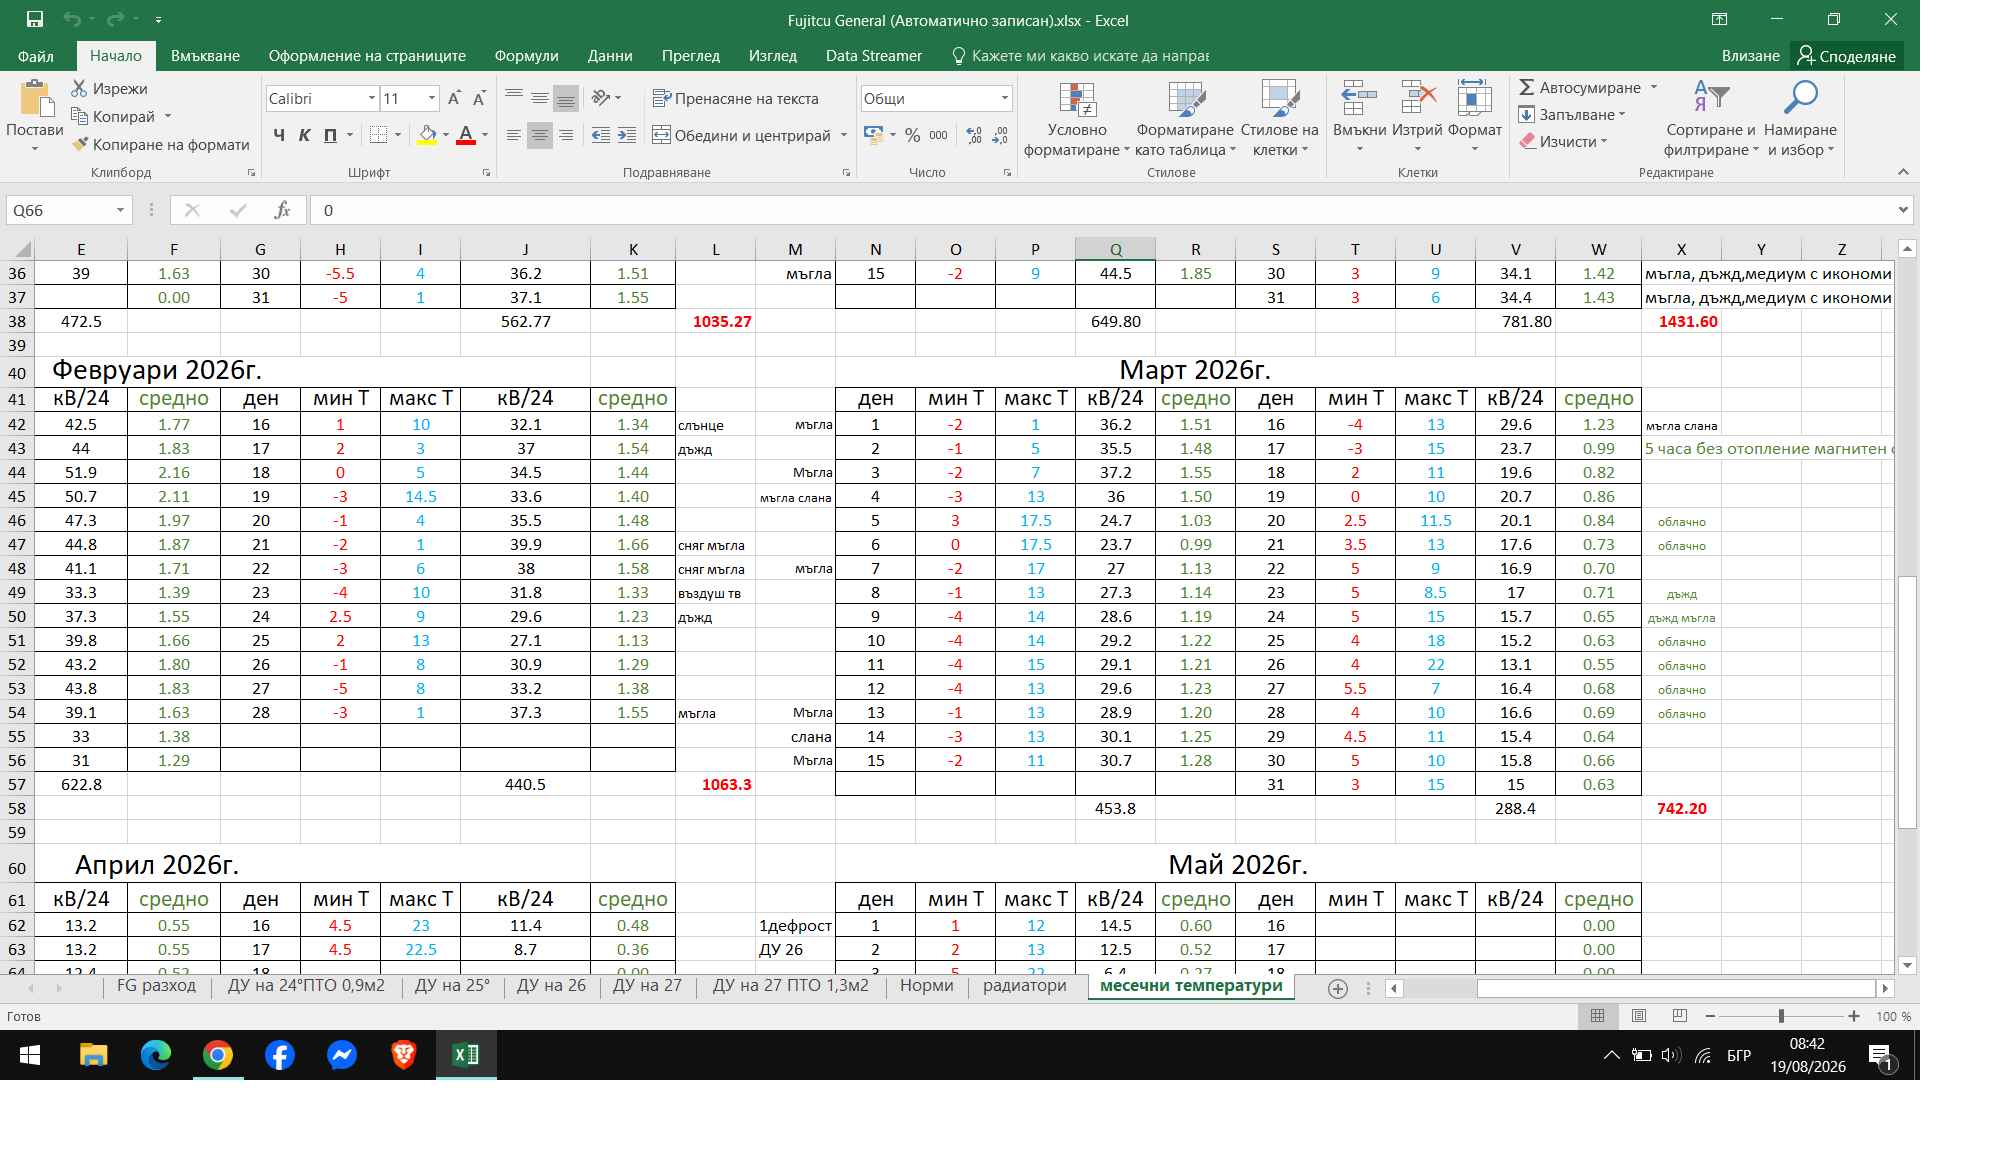Click the Orientation text angle icon

pos(601,98)
